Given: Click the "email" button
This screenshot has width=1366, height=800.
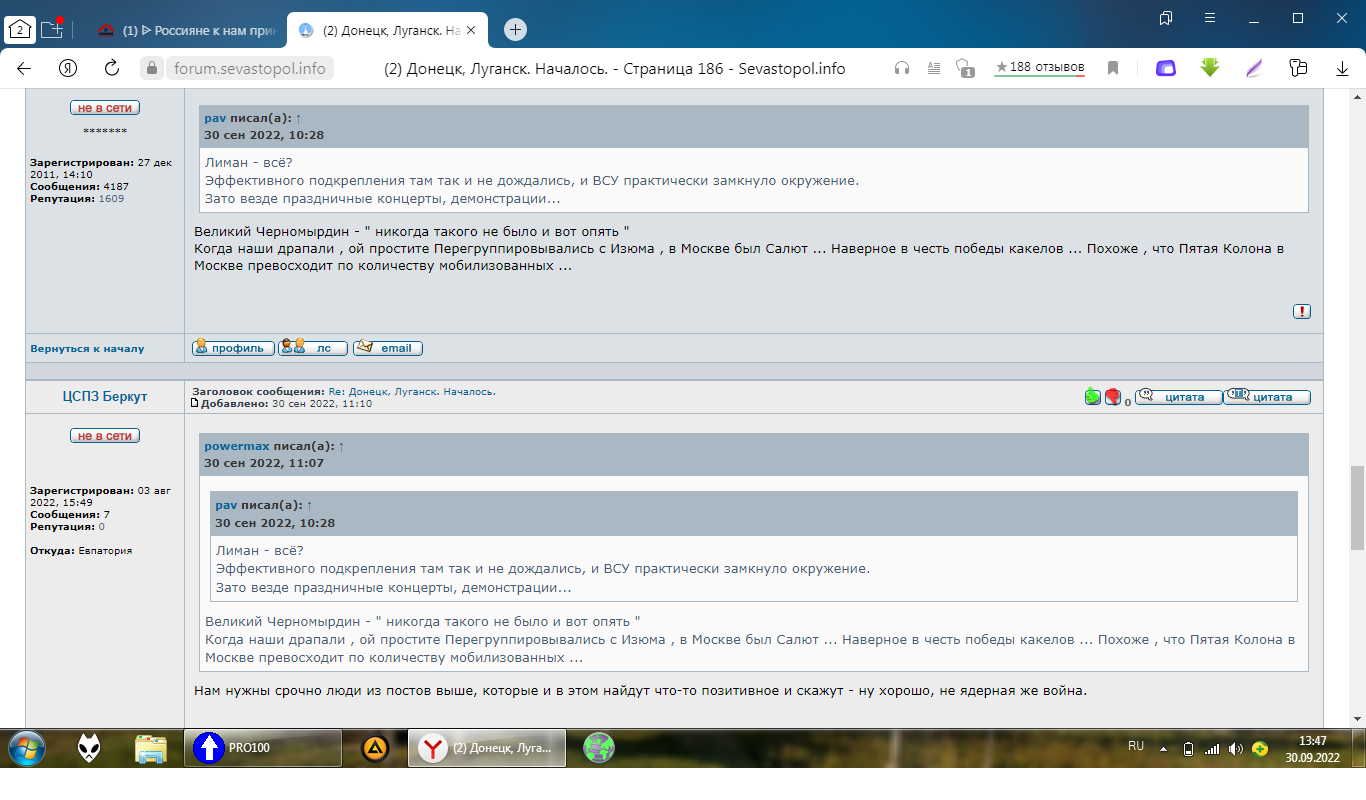Looking at the screenshot, I should (388, 348).
